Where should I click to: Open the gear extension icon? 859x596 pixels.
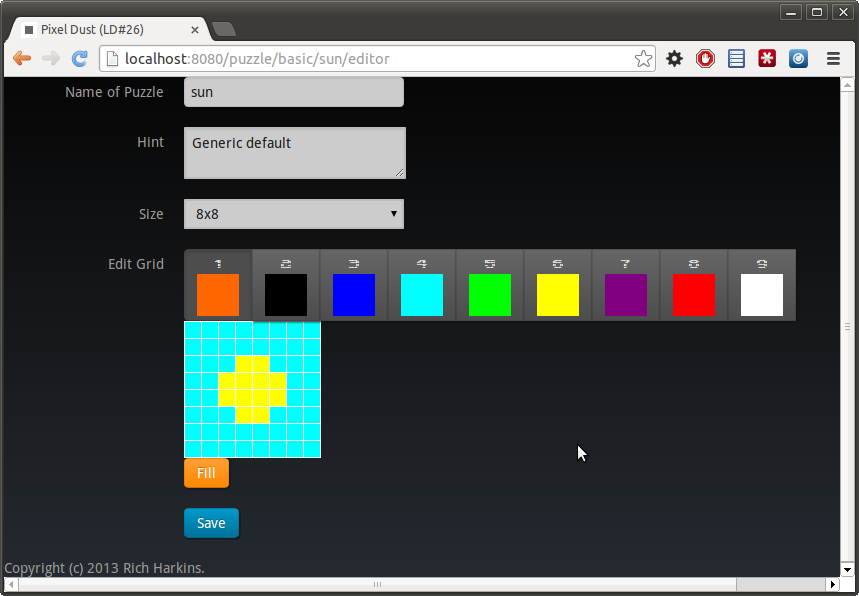[674, 59]
